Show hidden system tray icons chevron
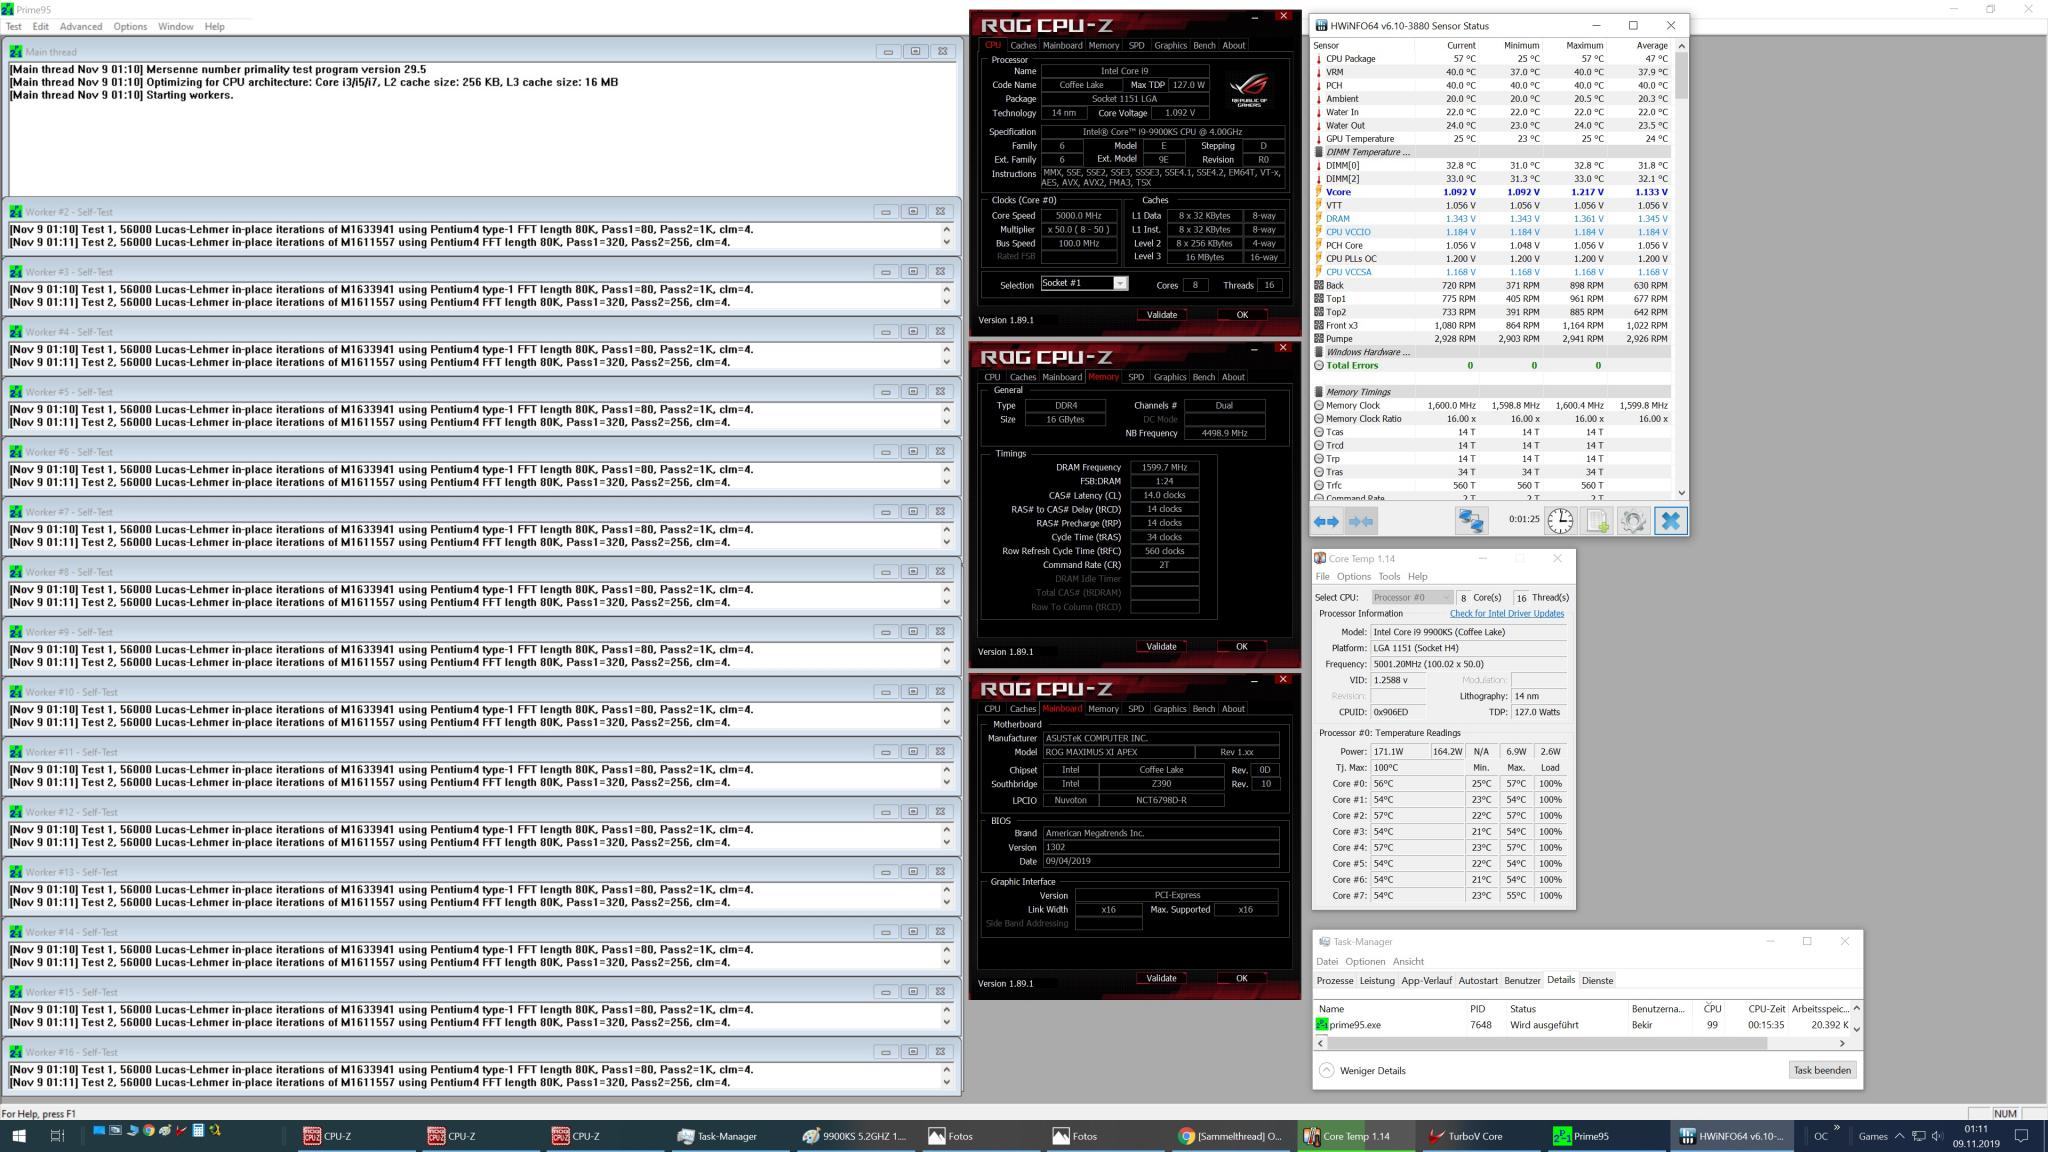Viewport: 2048px width, 1152px height. pos(1899,1136)
